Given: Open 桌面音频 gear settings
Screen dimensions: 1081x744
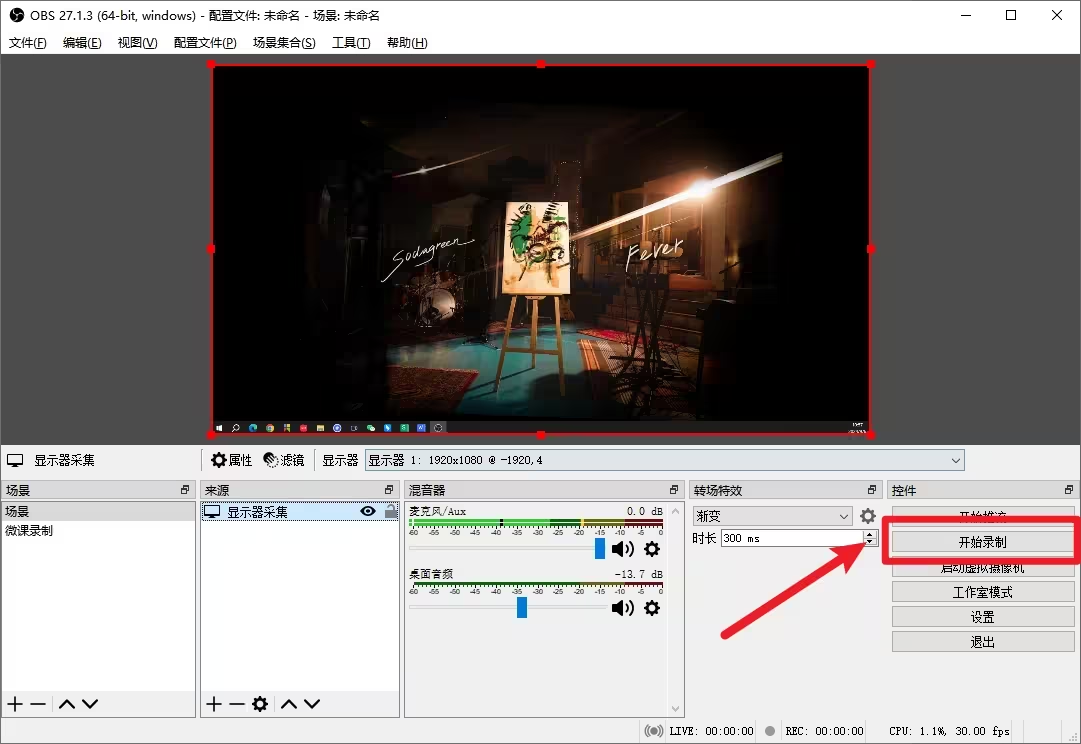Looking at the screenshot, I should [x=652, y=608].
